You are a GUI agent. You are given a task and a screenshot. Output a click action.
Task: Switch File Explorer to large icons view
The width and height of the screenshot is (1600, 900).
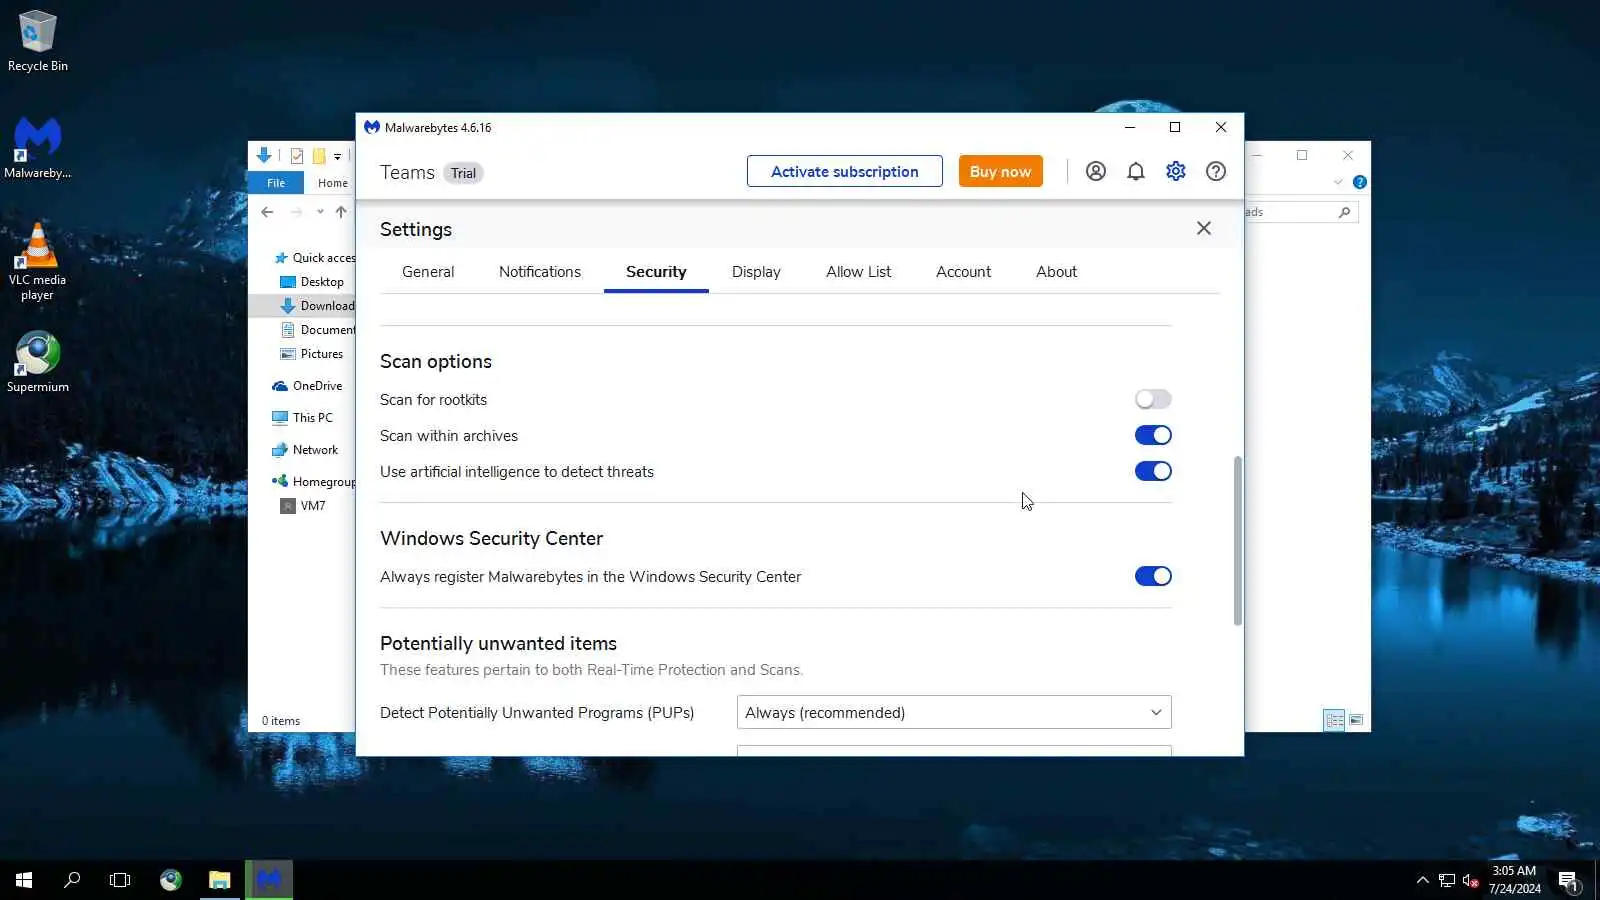pyautogui.click(x=1356, y=720)
